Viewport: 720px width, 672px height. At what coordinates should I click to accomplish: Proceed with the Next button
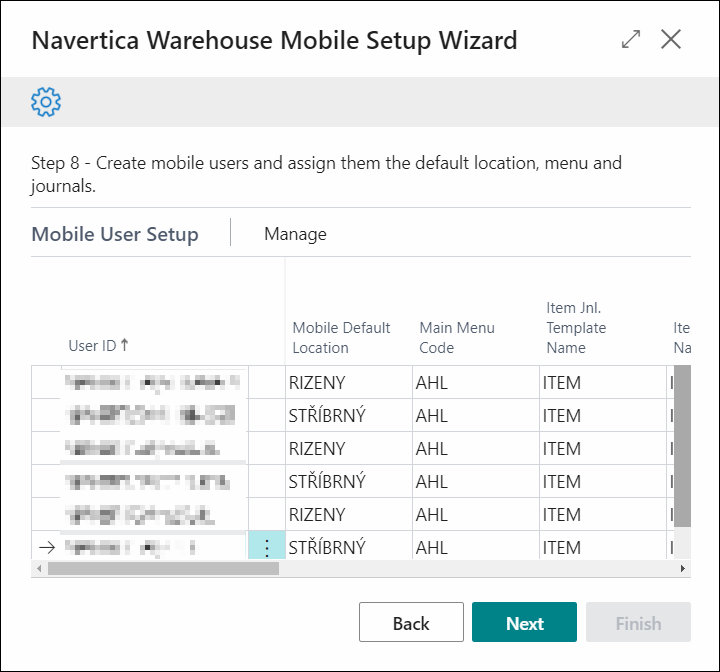click(524, 622)
